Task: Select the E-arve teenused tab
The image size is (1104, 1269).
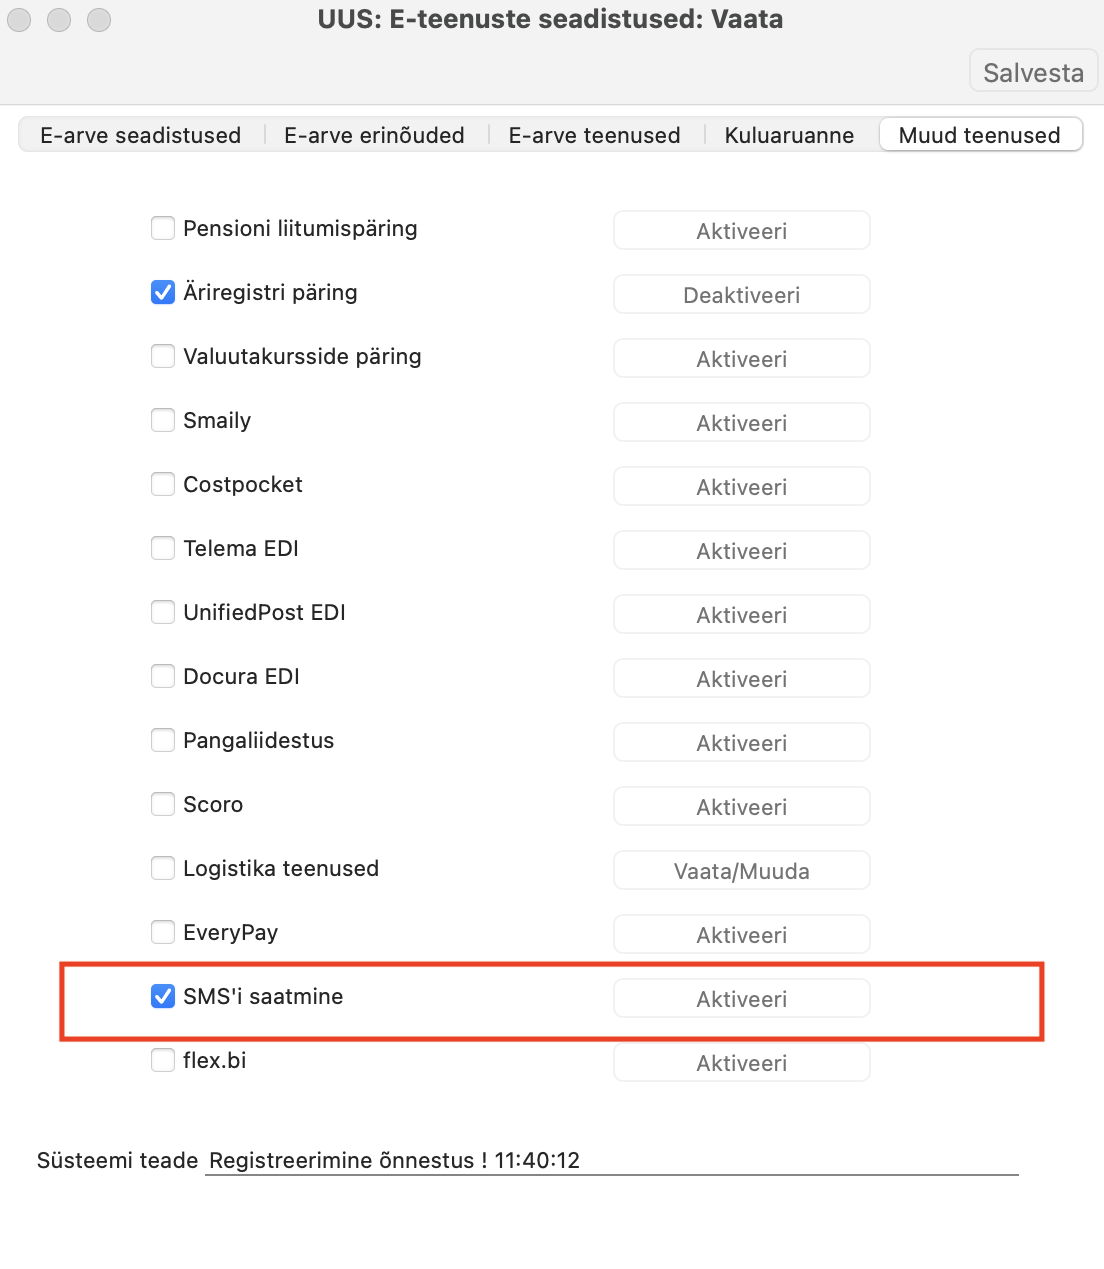Action: tap(595, 135)
